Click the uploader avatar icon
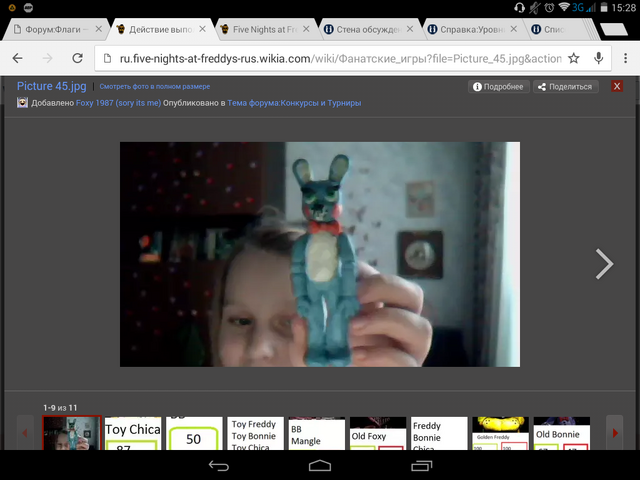 click(22, 102)
